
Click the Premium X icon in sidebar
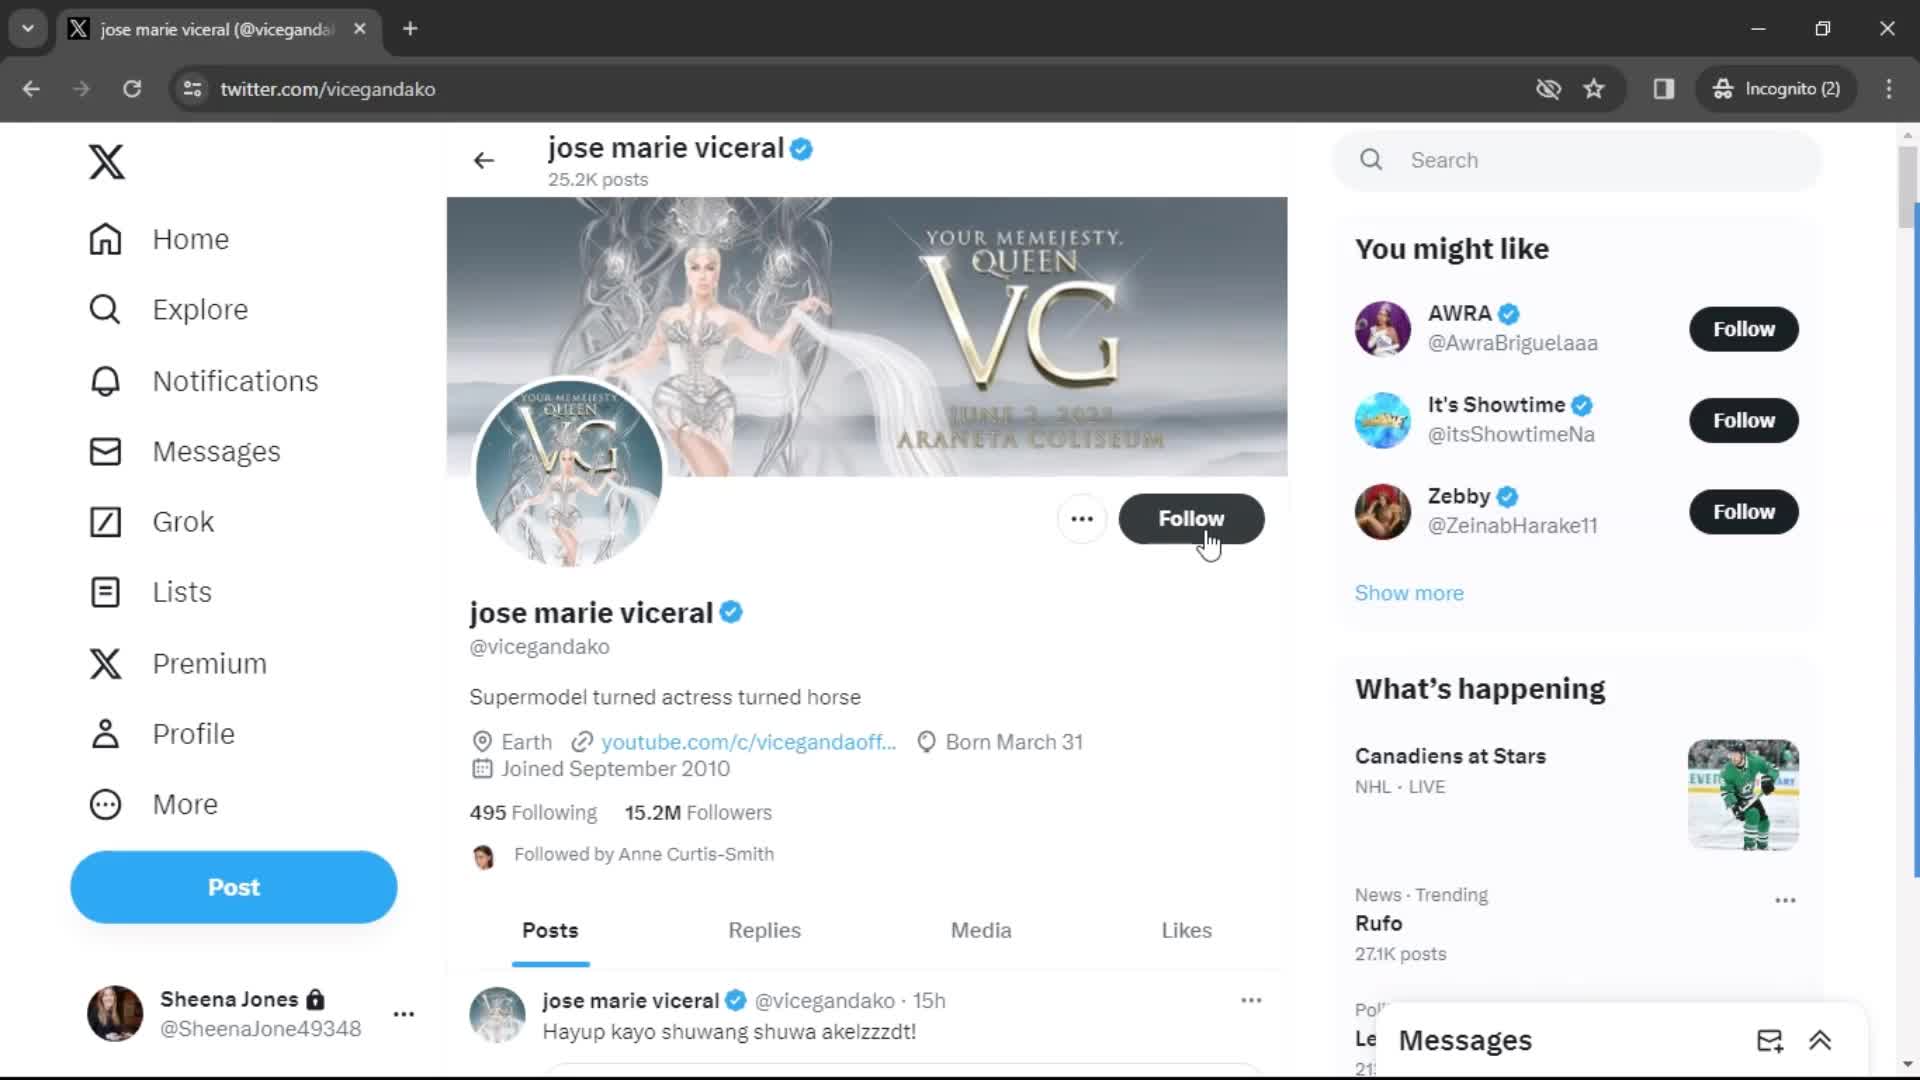[x=105, y=663]
